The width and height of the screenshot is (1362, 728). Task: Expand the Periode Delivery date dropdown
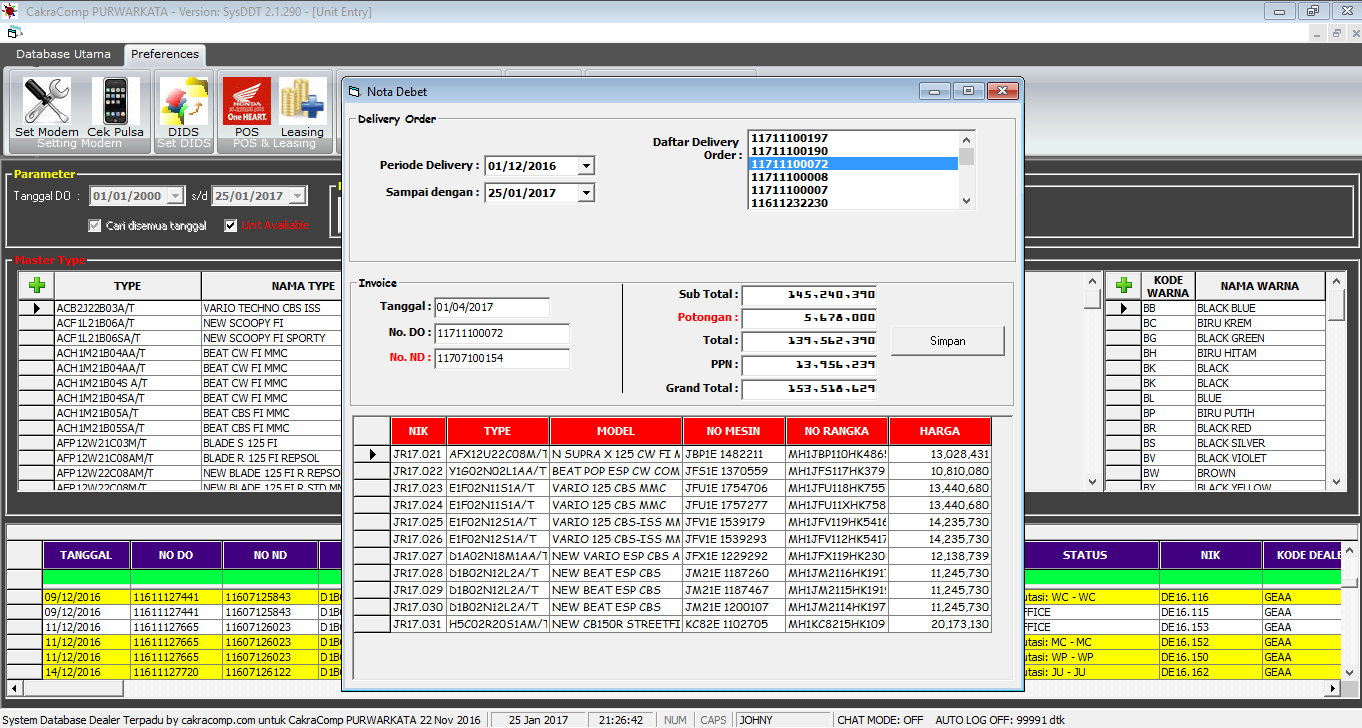pos(586,166)
